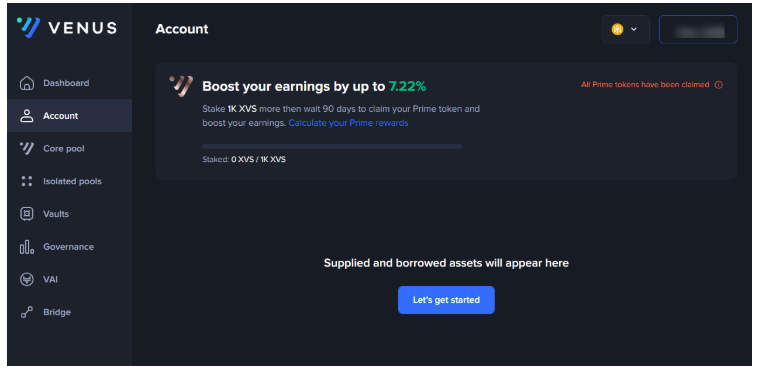Click the Let's get started button
The height and width of the screenshot is (372, 758).
(x=446, y=300)
